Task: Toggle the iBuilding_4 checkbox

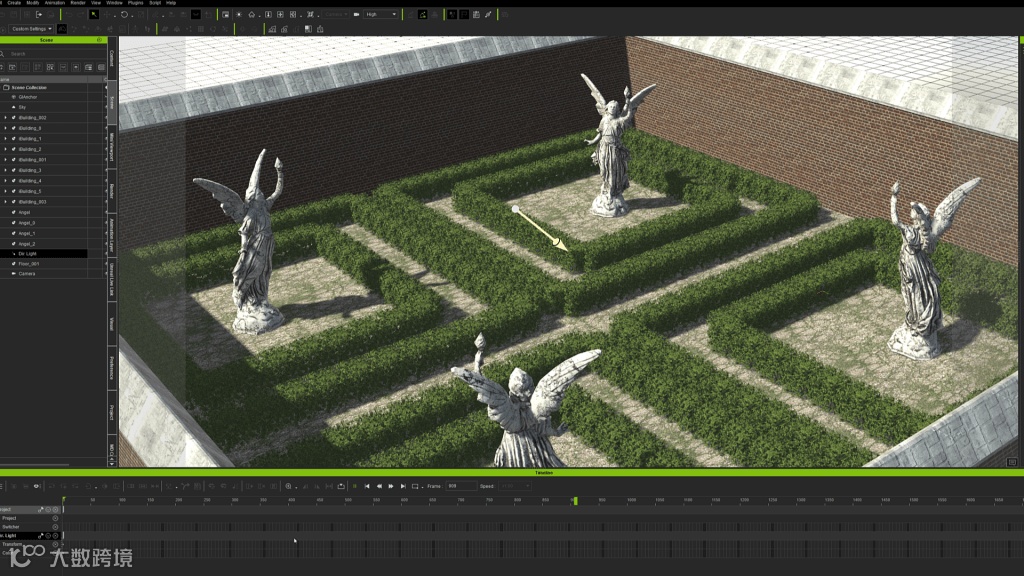Action: 14,181
